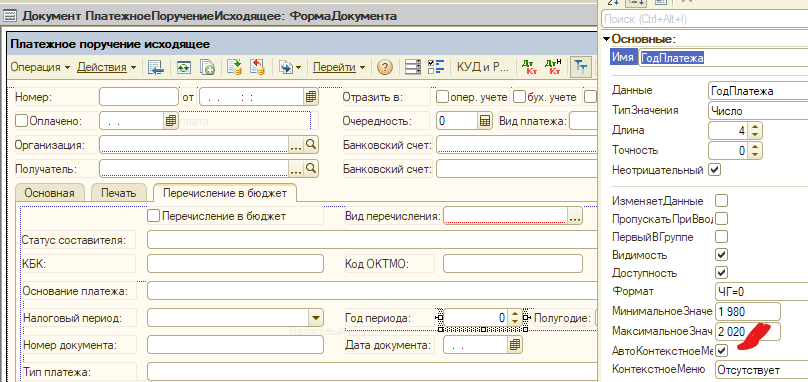
Task: Tick the бух. учете checkbox
Action: [x=519, y=96]
